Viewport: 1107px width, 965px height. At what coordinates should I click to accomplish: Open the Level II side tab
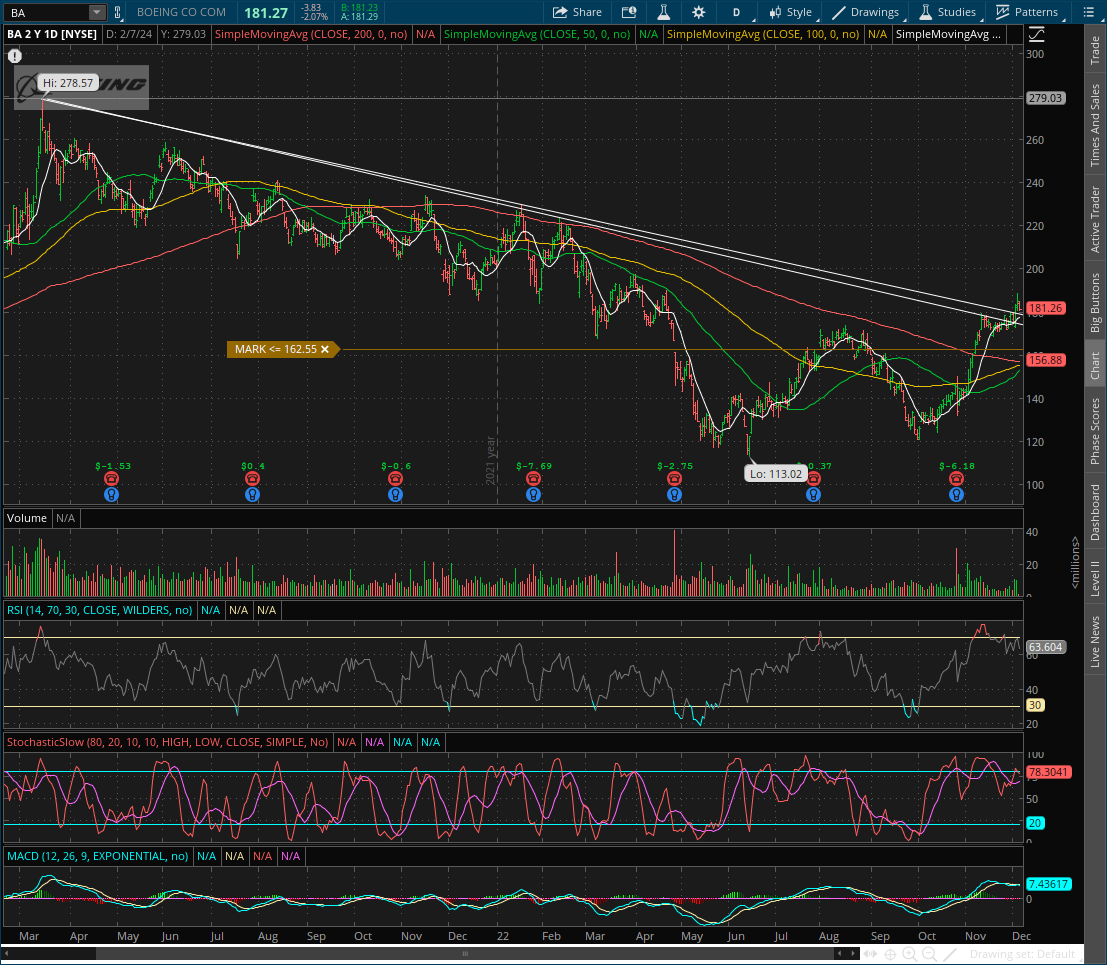point(1095,578)
